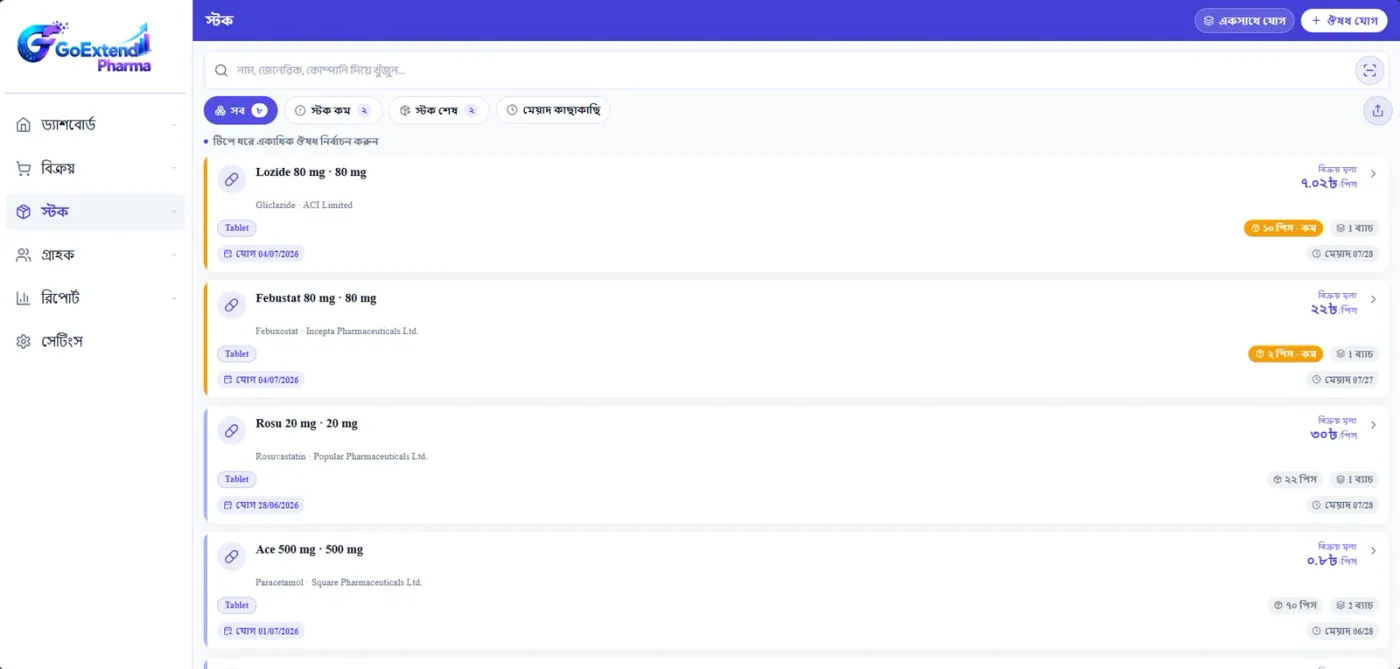Screen dimensions: 1400x669
Task: Expand the স্টক sidebar menu chevron
Action: 174,212
